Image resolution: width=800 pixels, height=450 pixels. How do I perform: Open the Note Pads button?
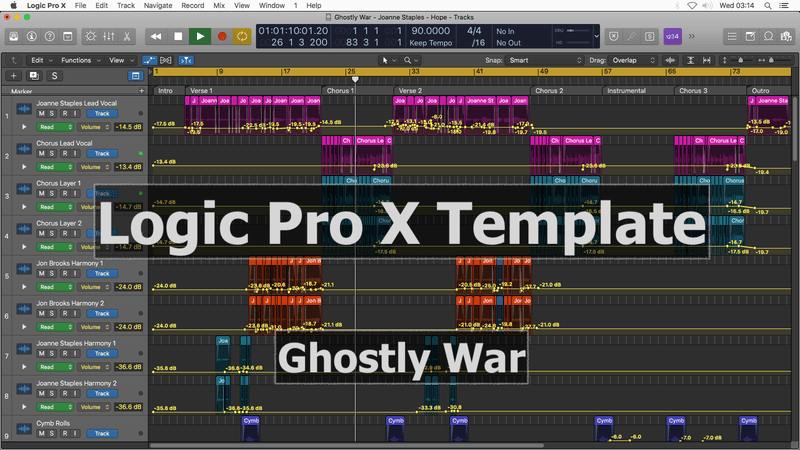[750, 36]
